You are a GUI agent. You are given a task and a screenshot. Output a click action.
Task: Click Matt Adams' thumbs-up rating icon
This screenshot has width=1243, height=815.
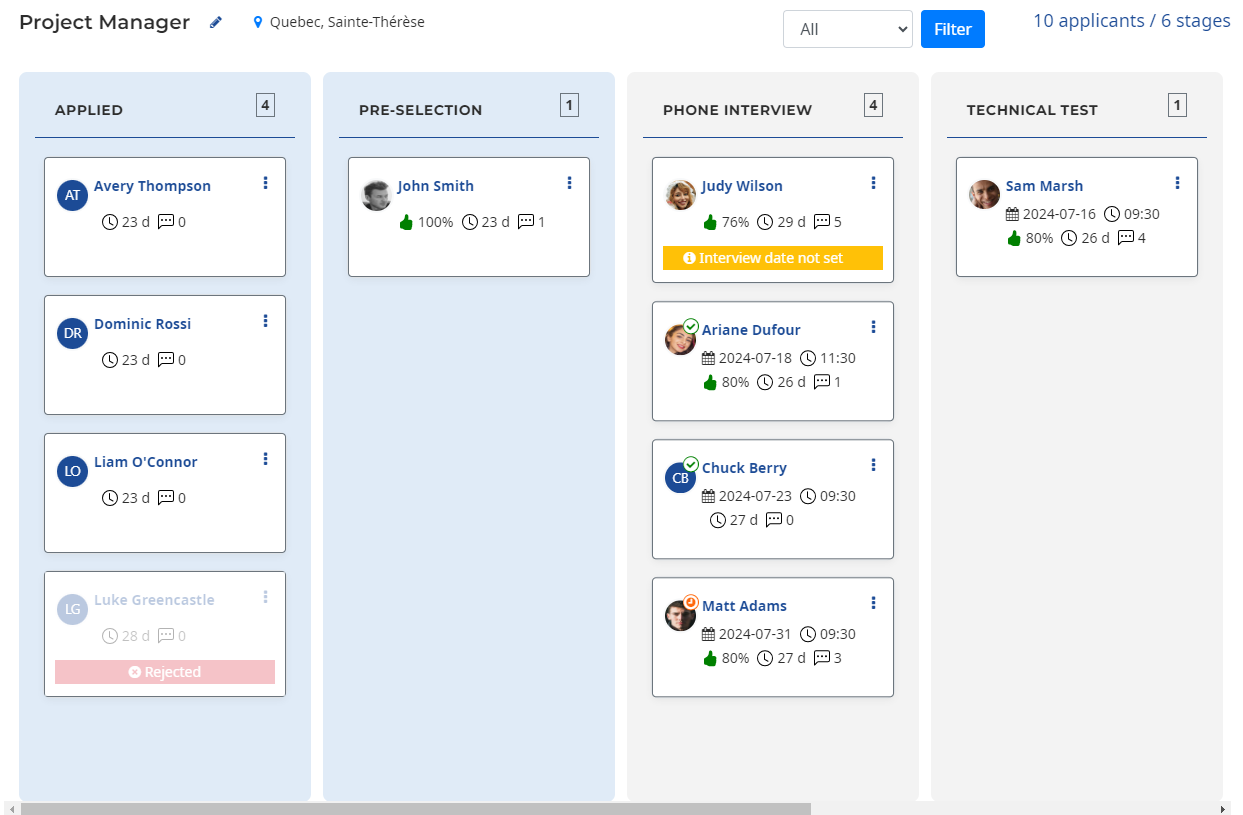[x=710, y=658]
